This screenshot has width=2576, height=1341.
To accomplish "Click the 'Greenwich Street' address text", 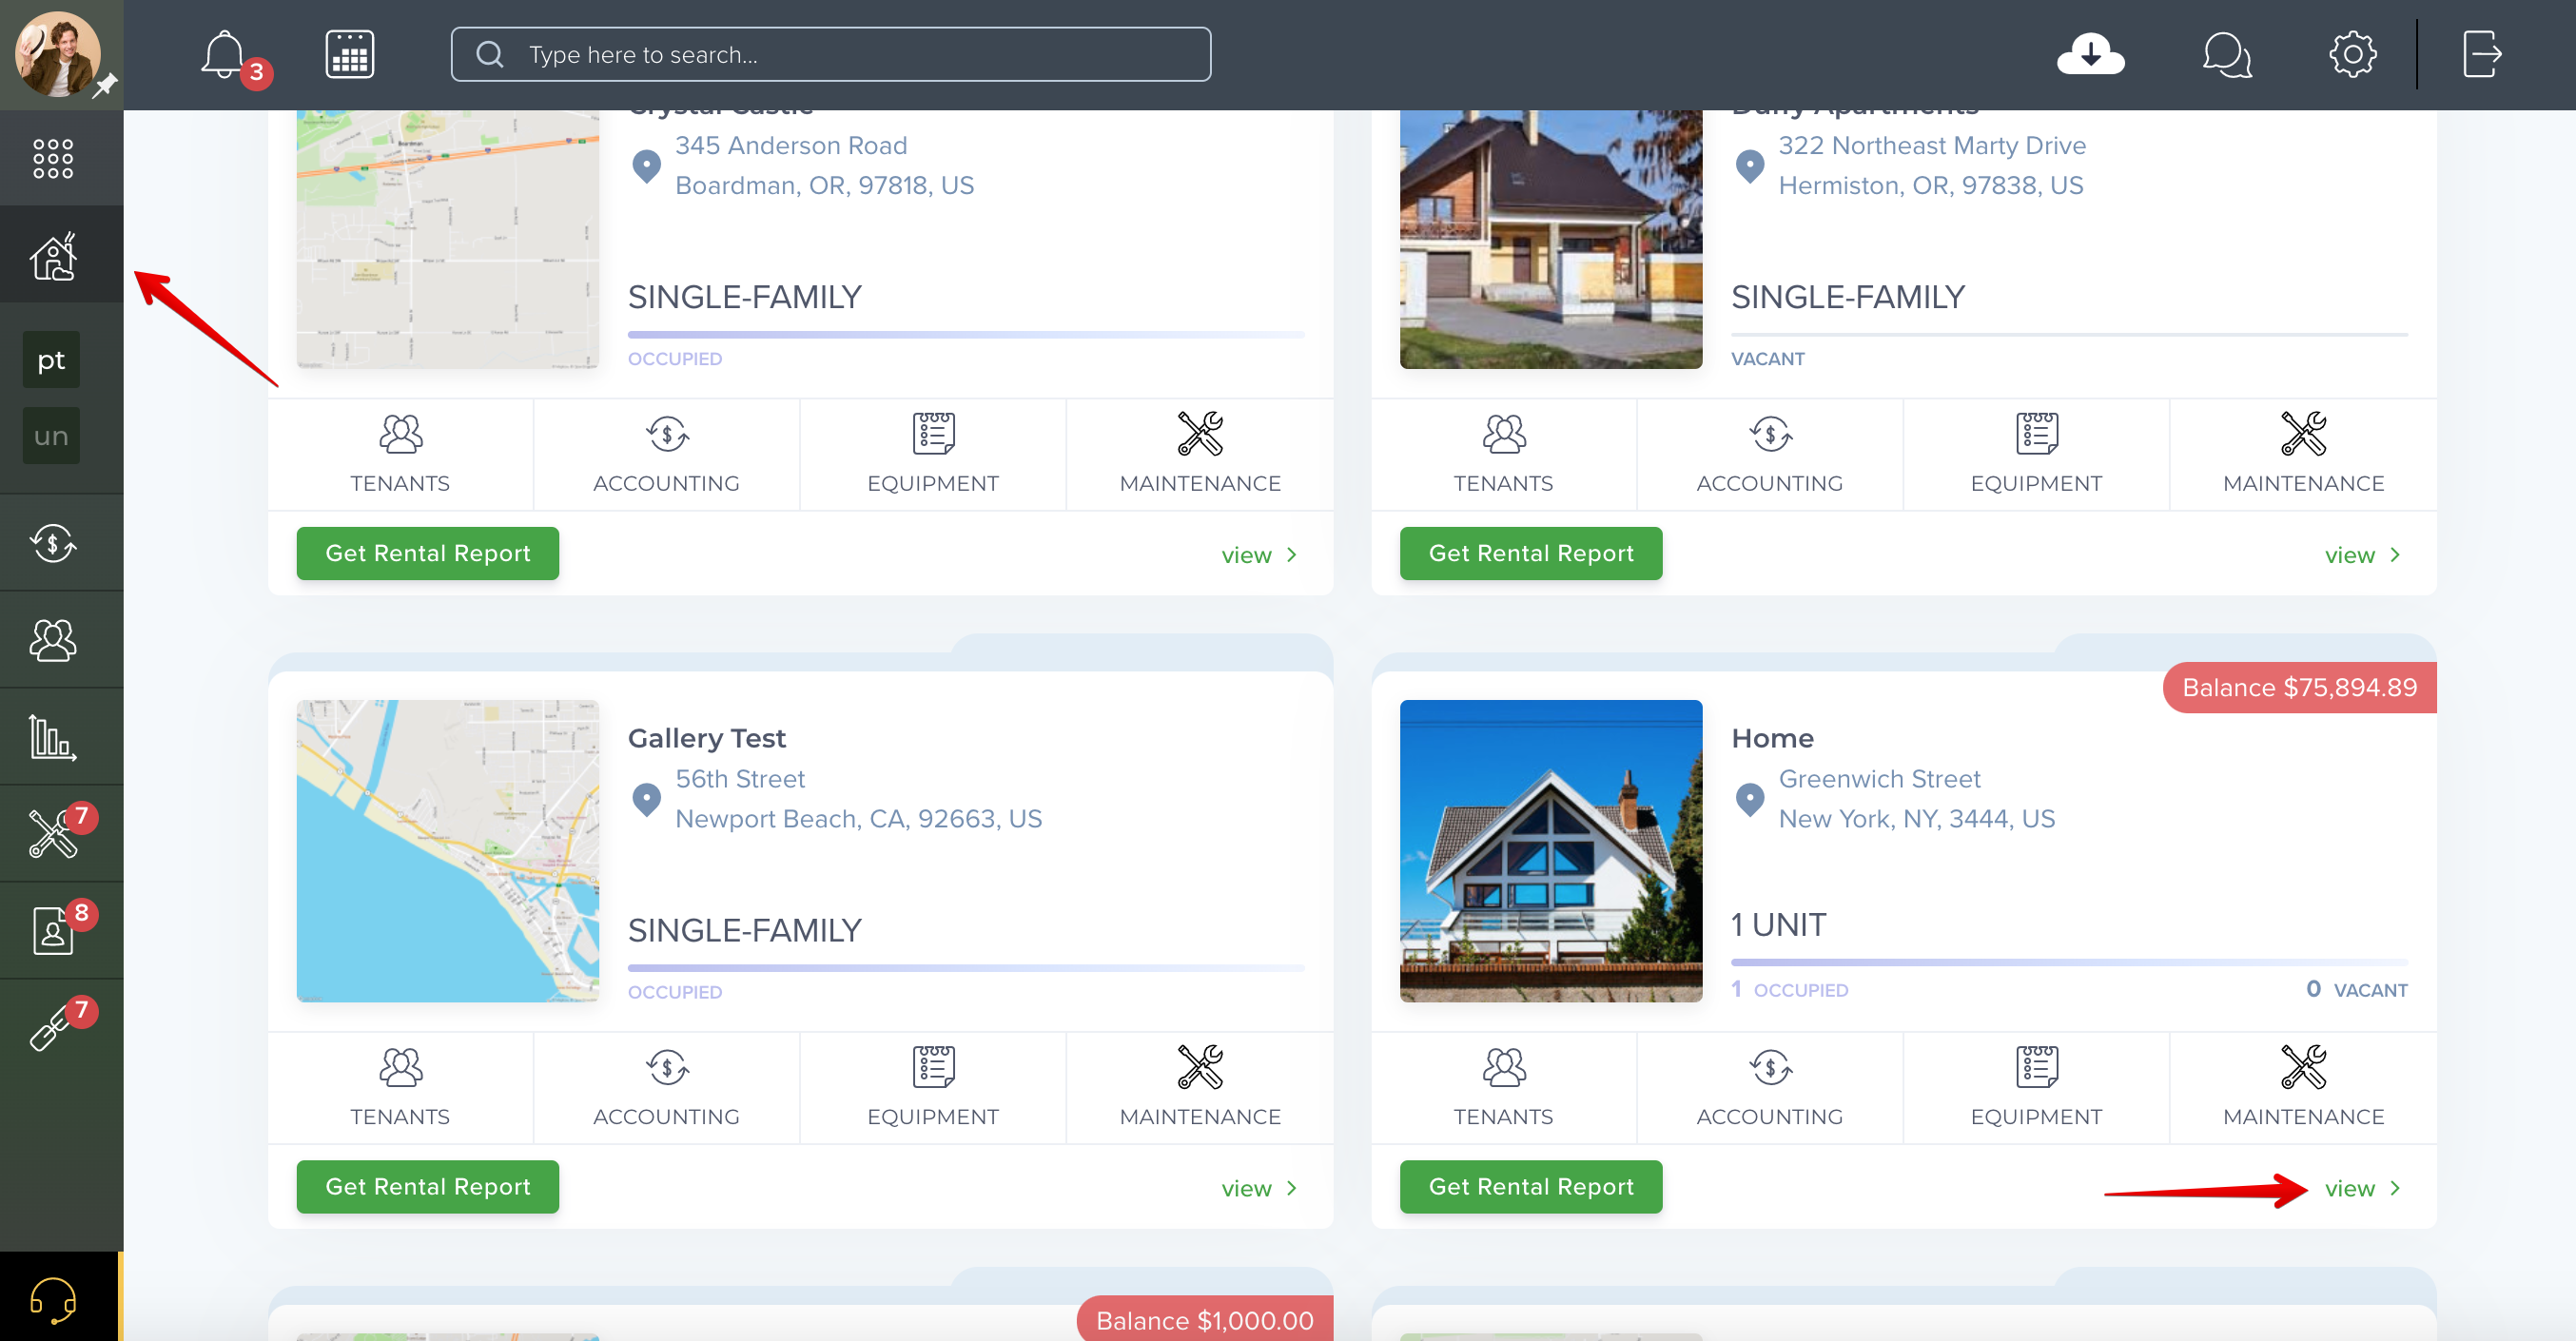I will point(1879,779).
